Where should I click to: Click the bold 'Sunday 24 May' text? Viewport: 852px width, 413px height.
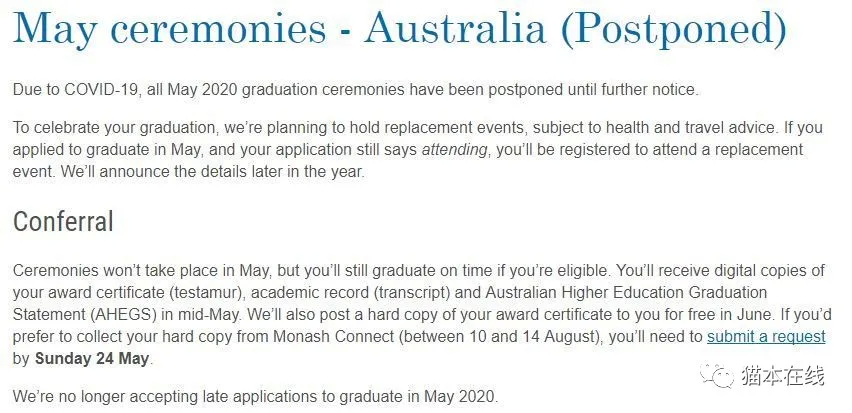(92, 360)
